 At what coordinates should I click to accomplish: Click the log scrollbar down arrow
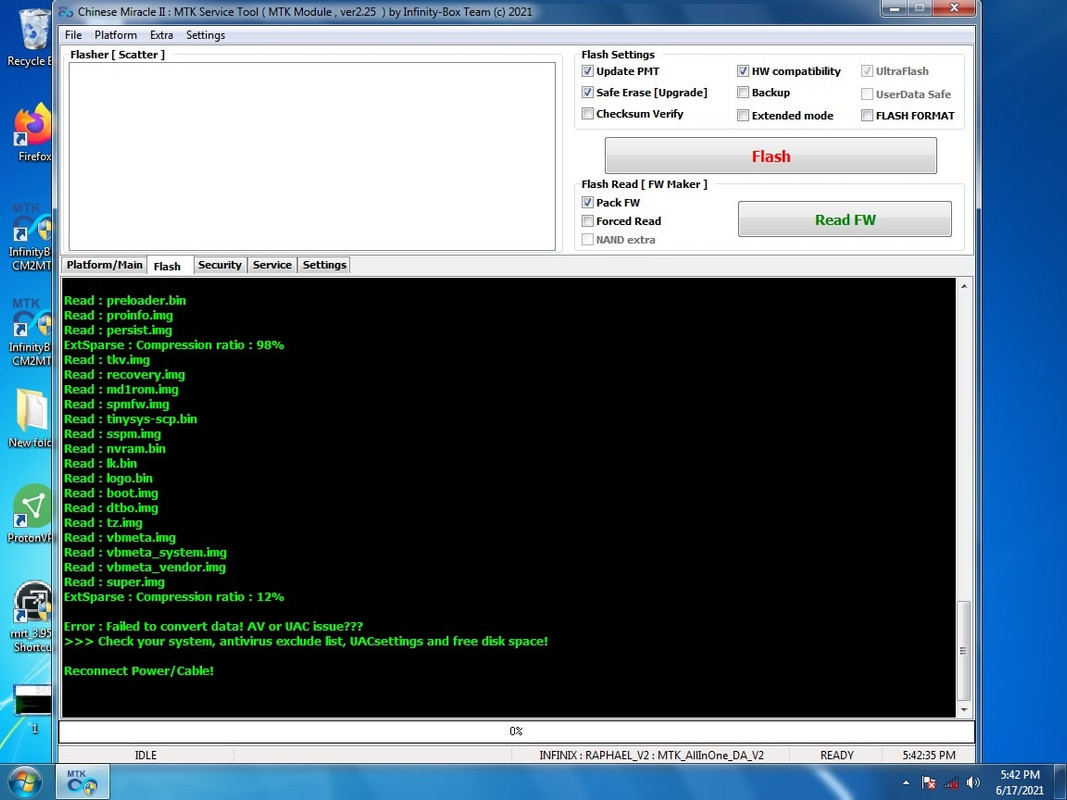click(x=964, y=710)
